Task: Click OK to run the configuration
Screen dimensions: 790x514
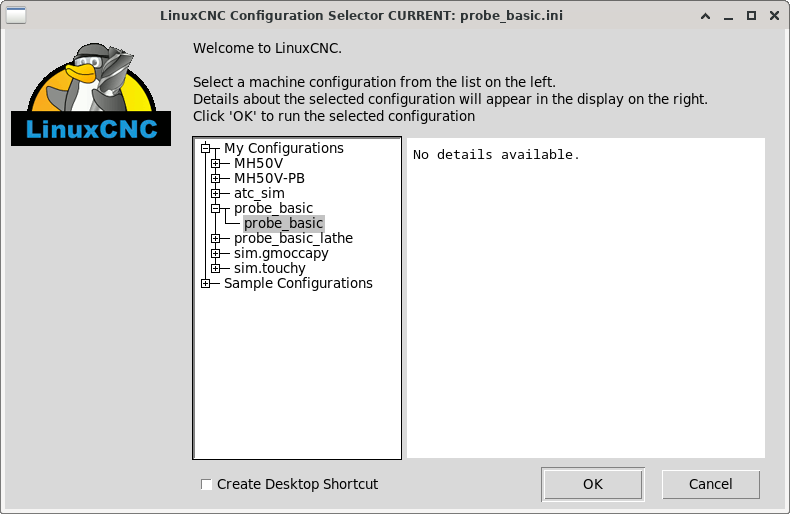Action: tap(592, 484)
